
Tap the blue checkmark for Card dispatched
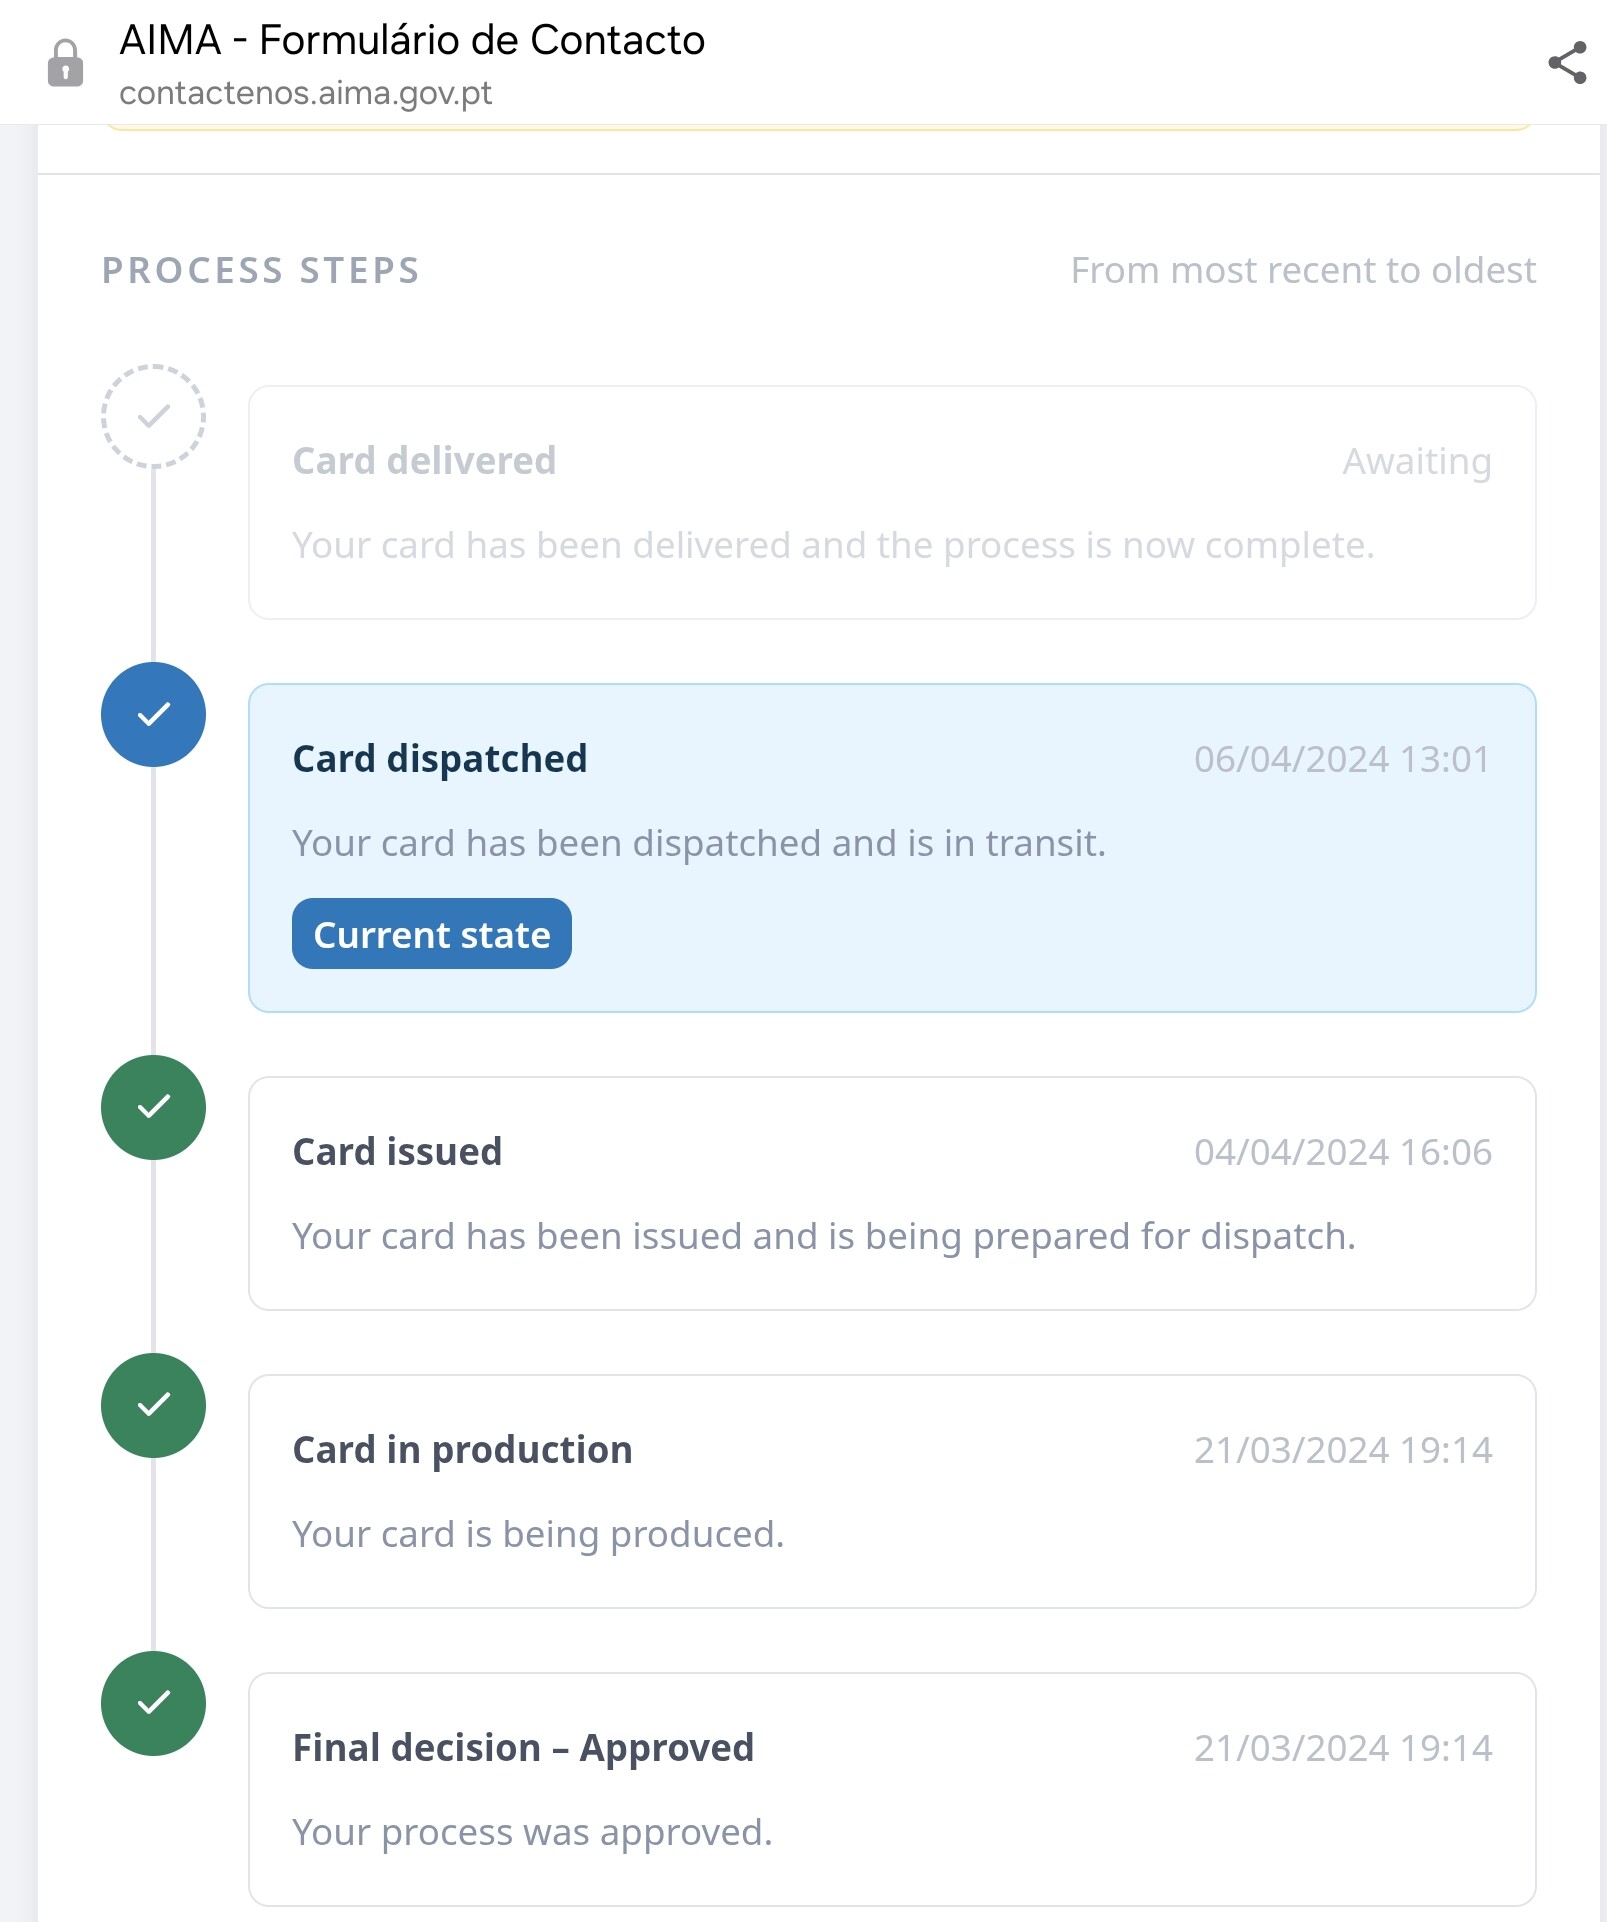[x=153, y=714]
